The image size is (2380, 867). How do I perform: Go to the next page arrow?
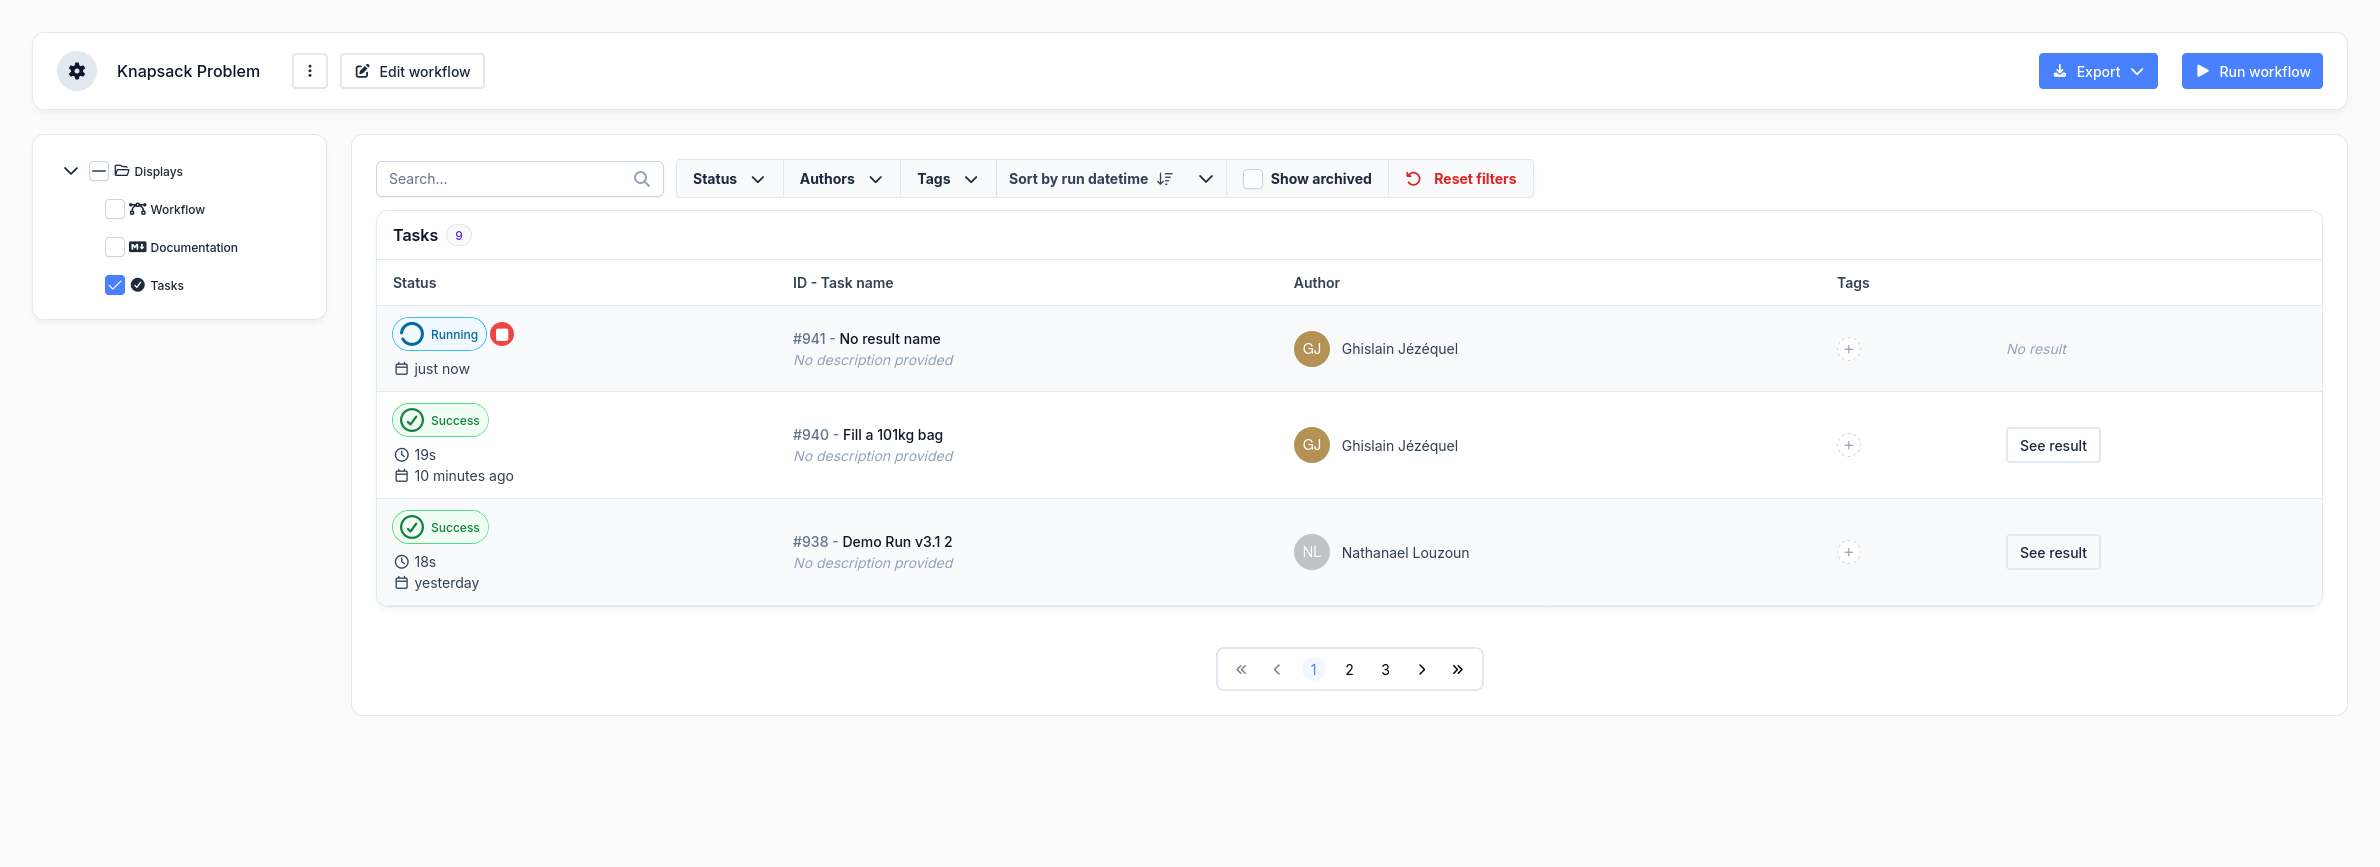pos(1421,670)
